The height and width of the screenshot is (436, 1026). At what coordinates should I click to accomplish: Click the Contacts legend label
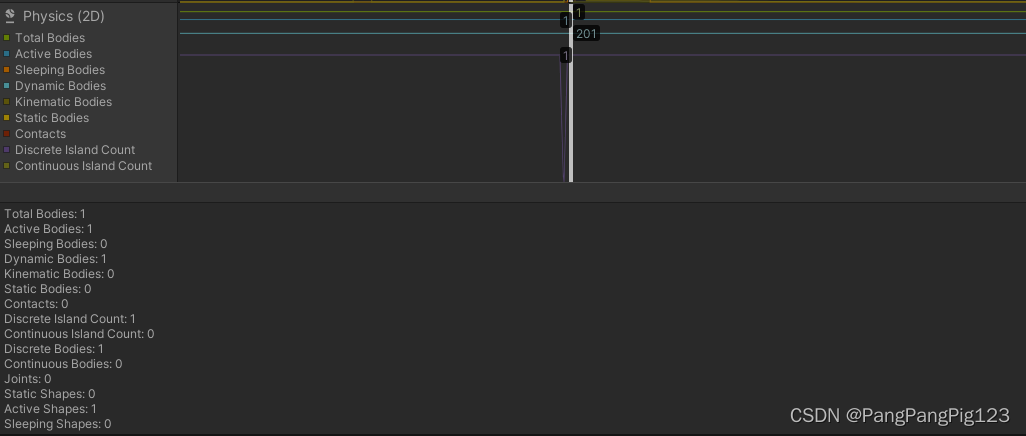click(41, 134)
